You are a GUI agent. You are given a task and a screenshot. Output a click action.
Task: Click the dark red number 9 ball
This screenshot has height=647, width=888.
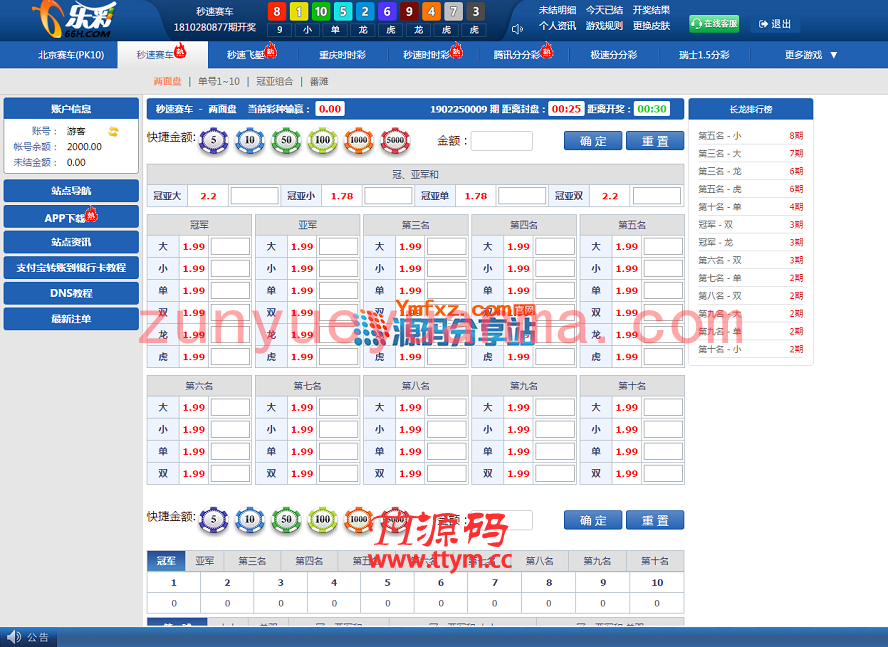point(409,11)
